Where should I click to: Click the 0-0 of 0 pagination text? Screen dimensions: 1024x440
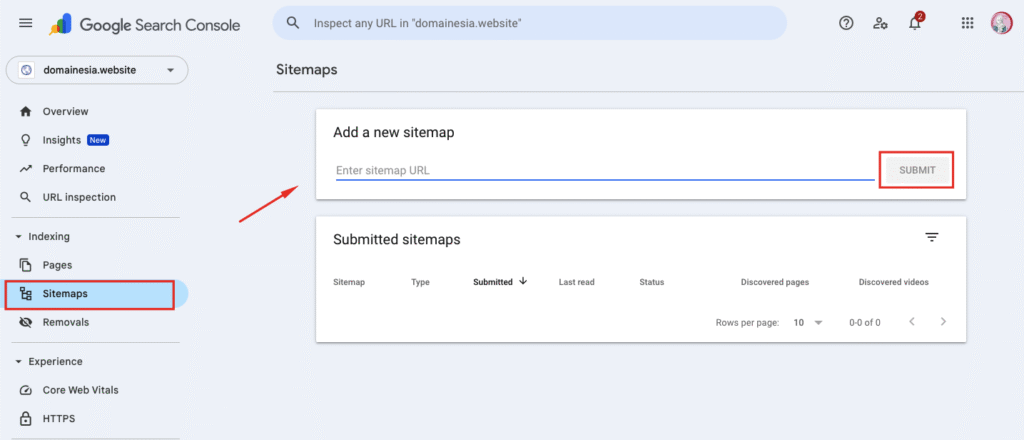click(865, 322)
